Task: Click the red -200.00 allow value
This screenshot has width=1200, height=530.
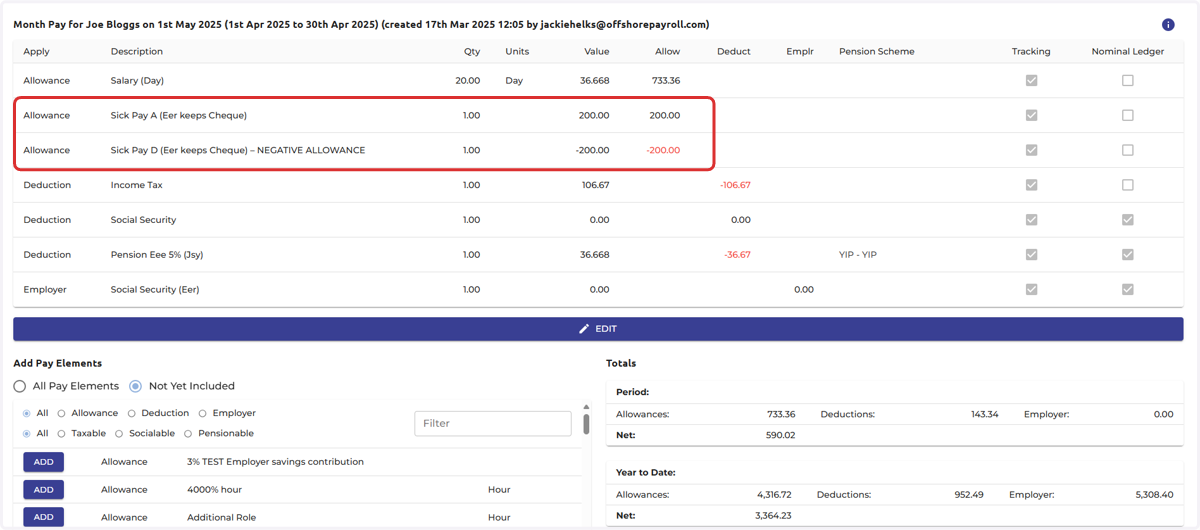Action: pos(663,150)
